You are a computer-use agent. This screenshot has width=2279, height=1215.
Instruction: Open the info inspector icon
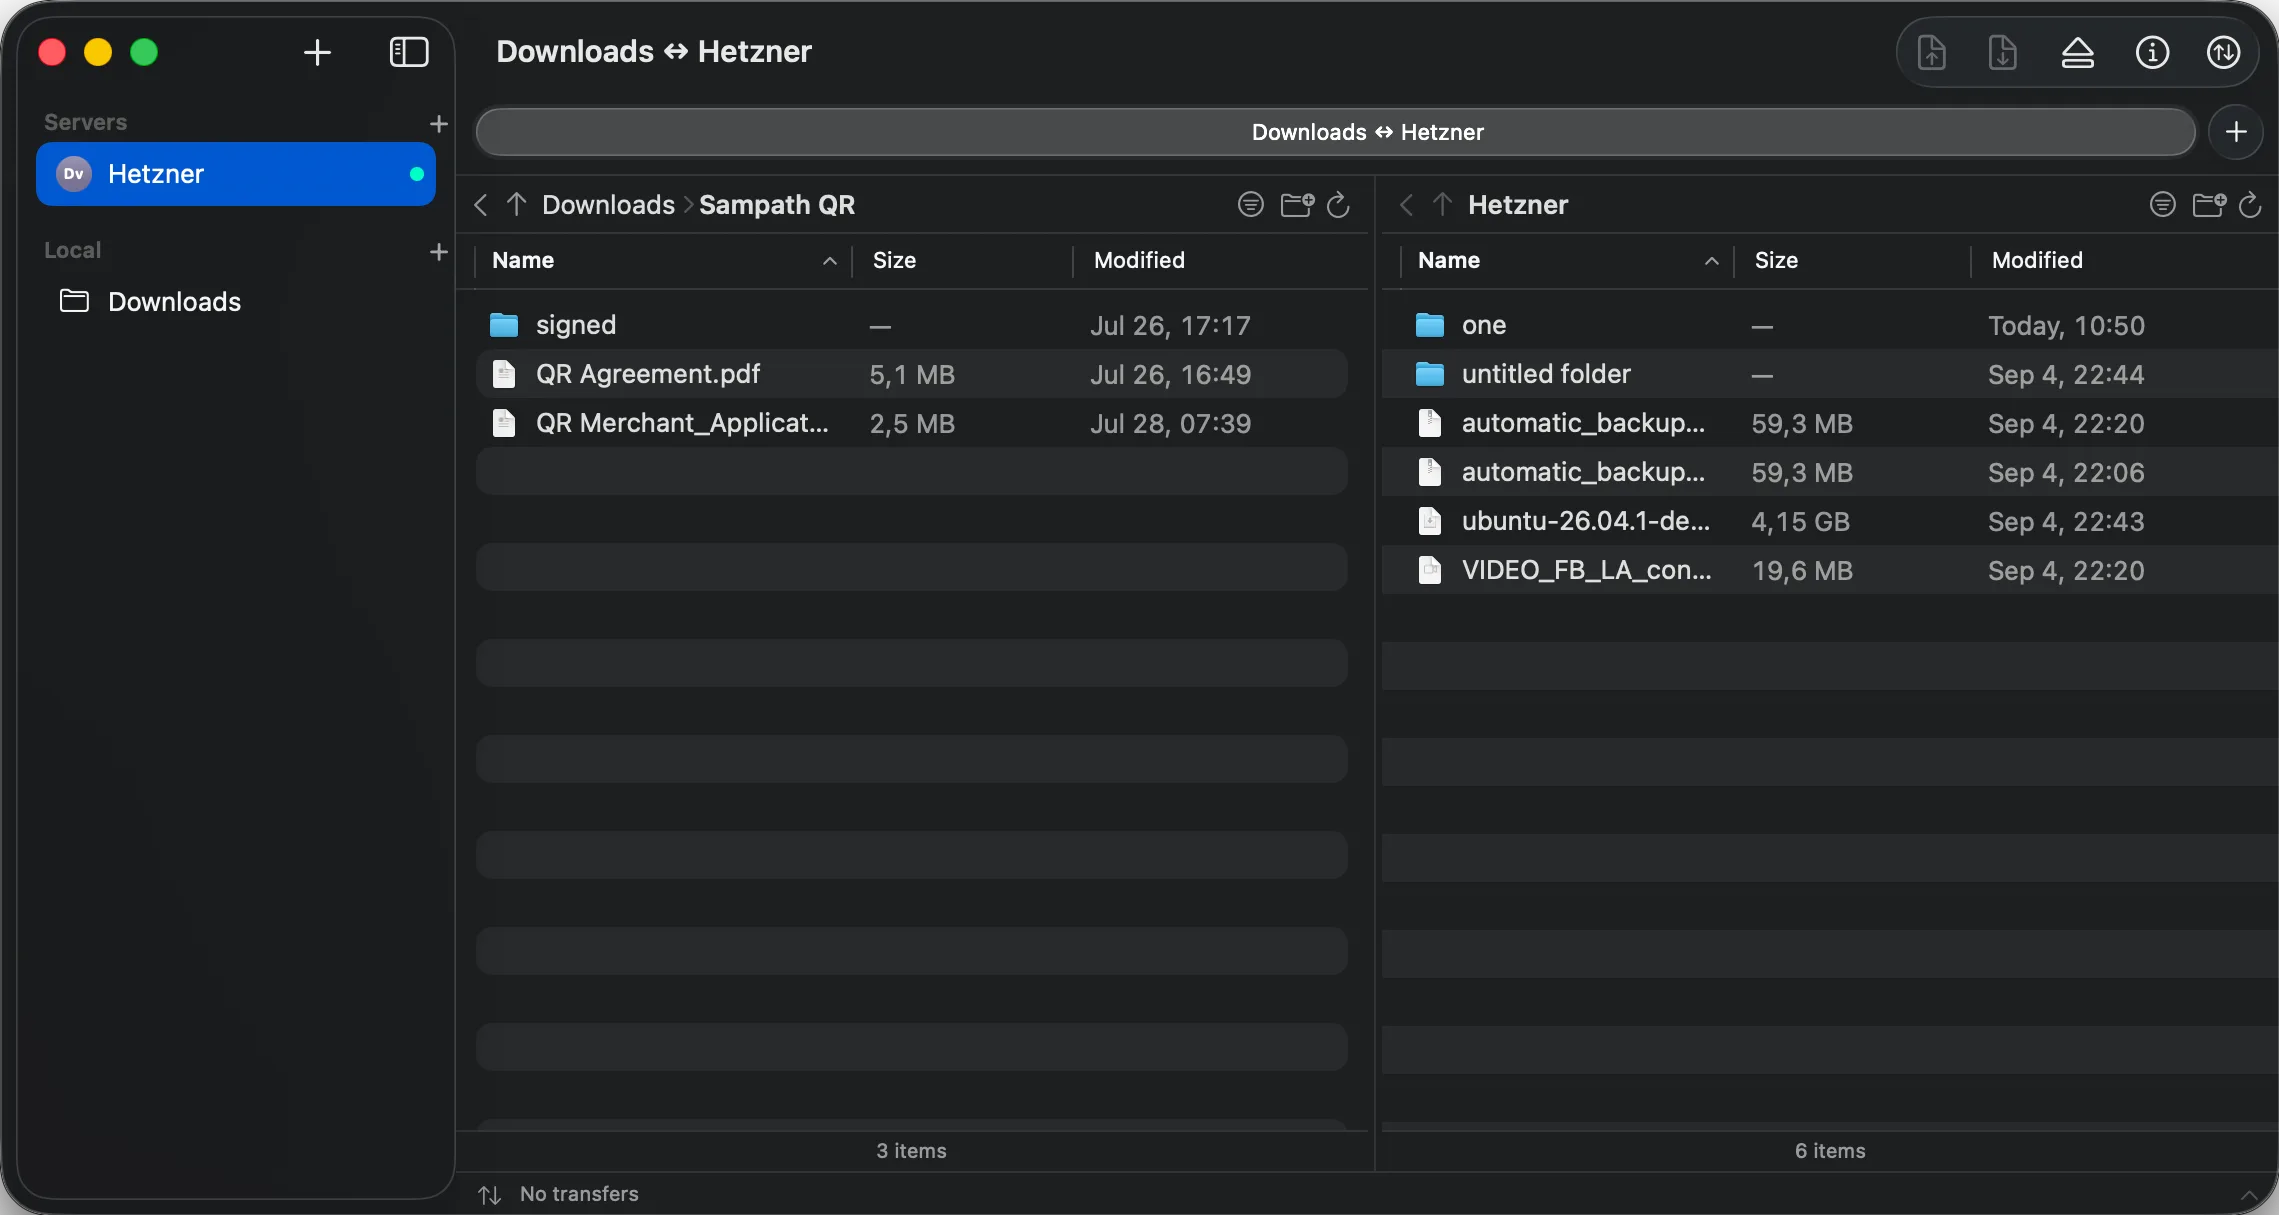coord(2152,52)
